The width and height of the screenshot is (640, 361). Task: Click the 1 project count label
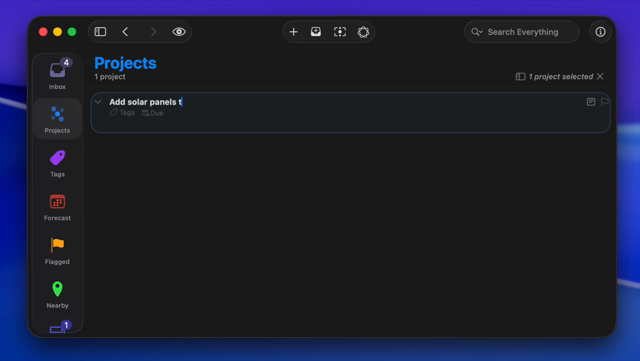pos(110,77)
